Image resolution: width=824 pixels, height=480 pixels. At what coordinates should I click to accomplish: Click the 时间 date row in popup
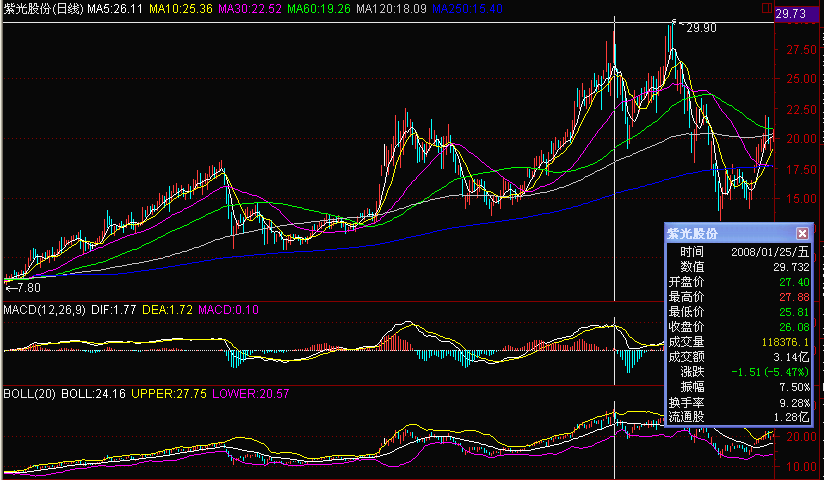738,252
